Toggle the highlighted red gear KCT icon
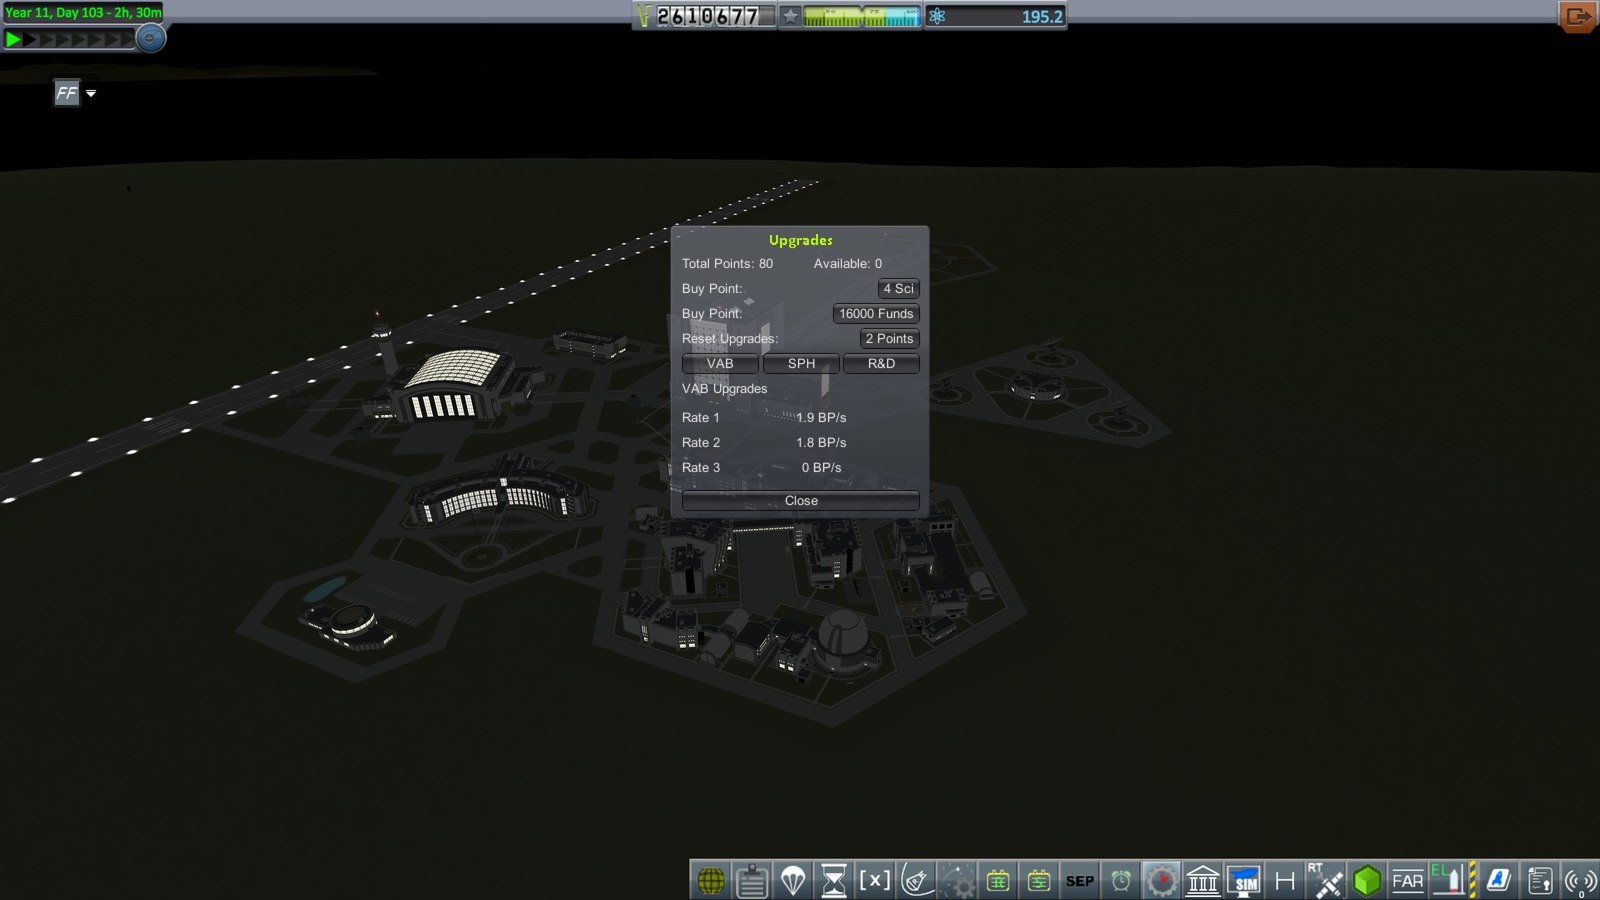 click(x=1162, y=881)
